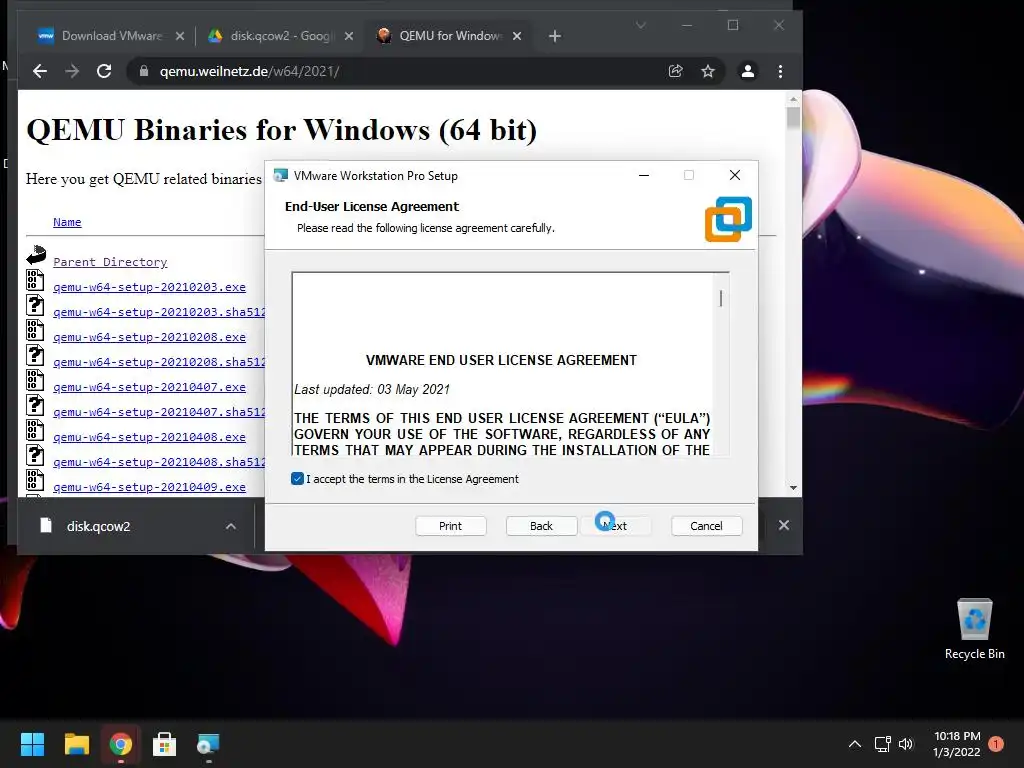1024x768 pixels.
Task: Download qemu-w64-setup-20210203.exe
Action: click(x=150, y=287)
